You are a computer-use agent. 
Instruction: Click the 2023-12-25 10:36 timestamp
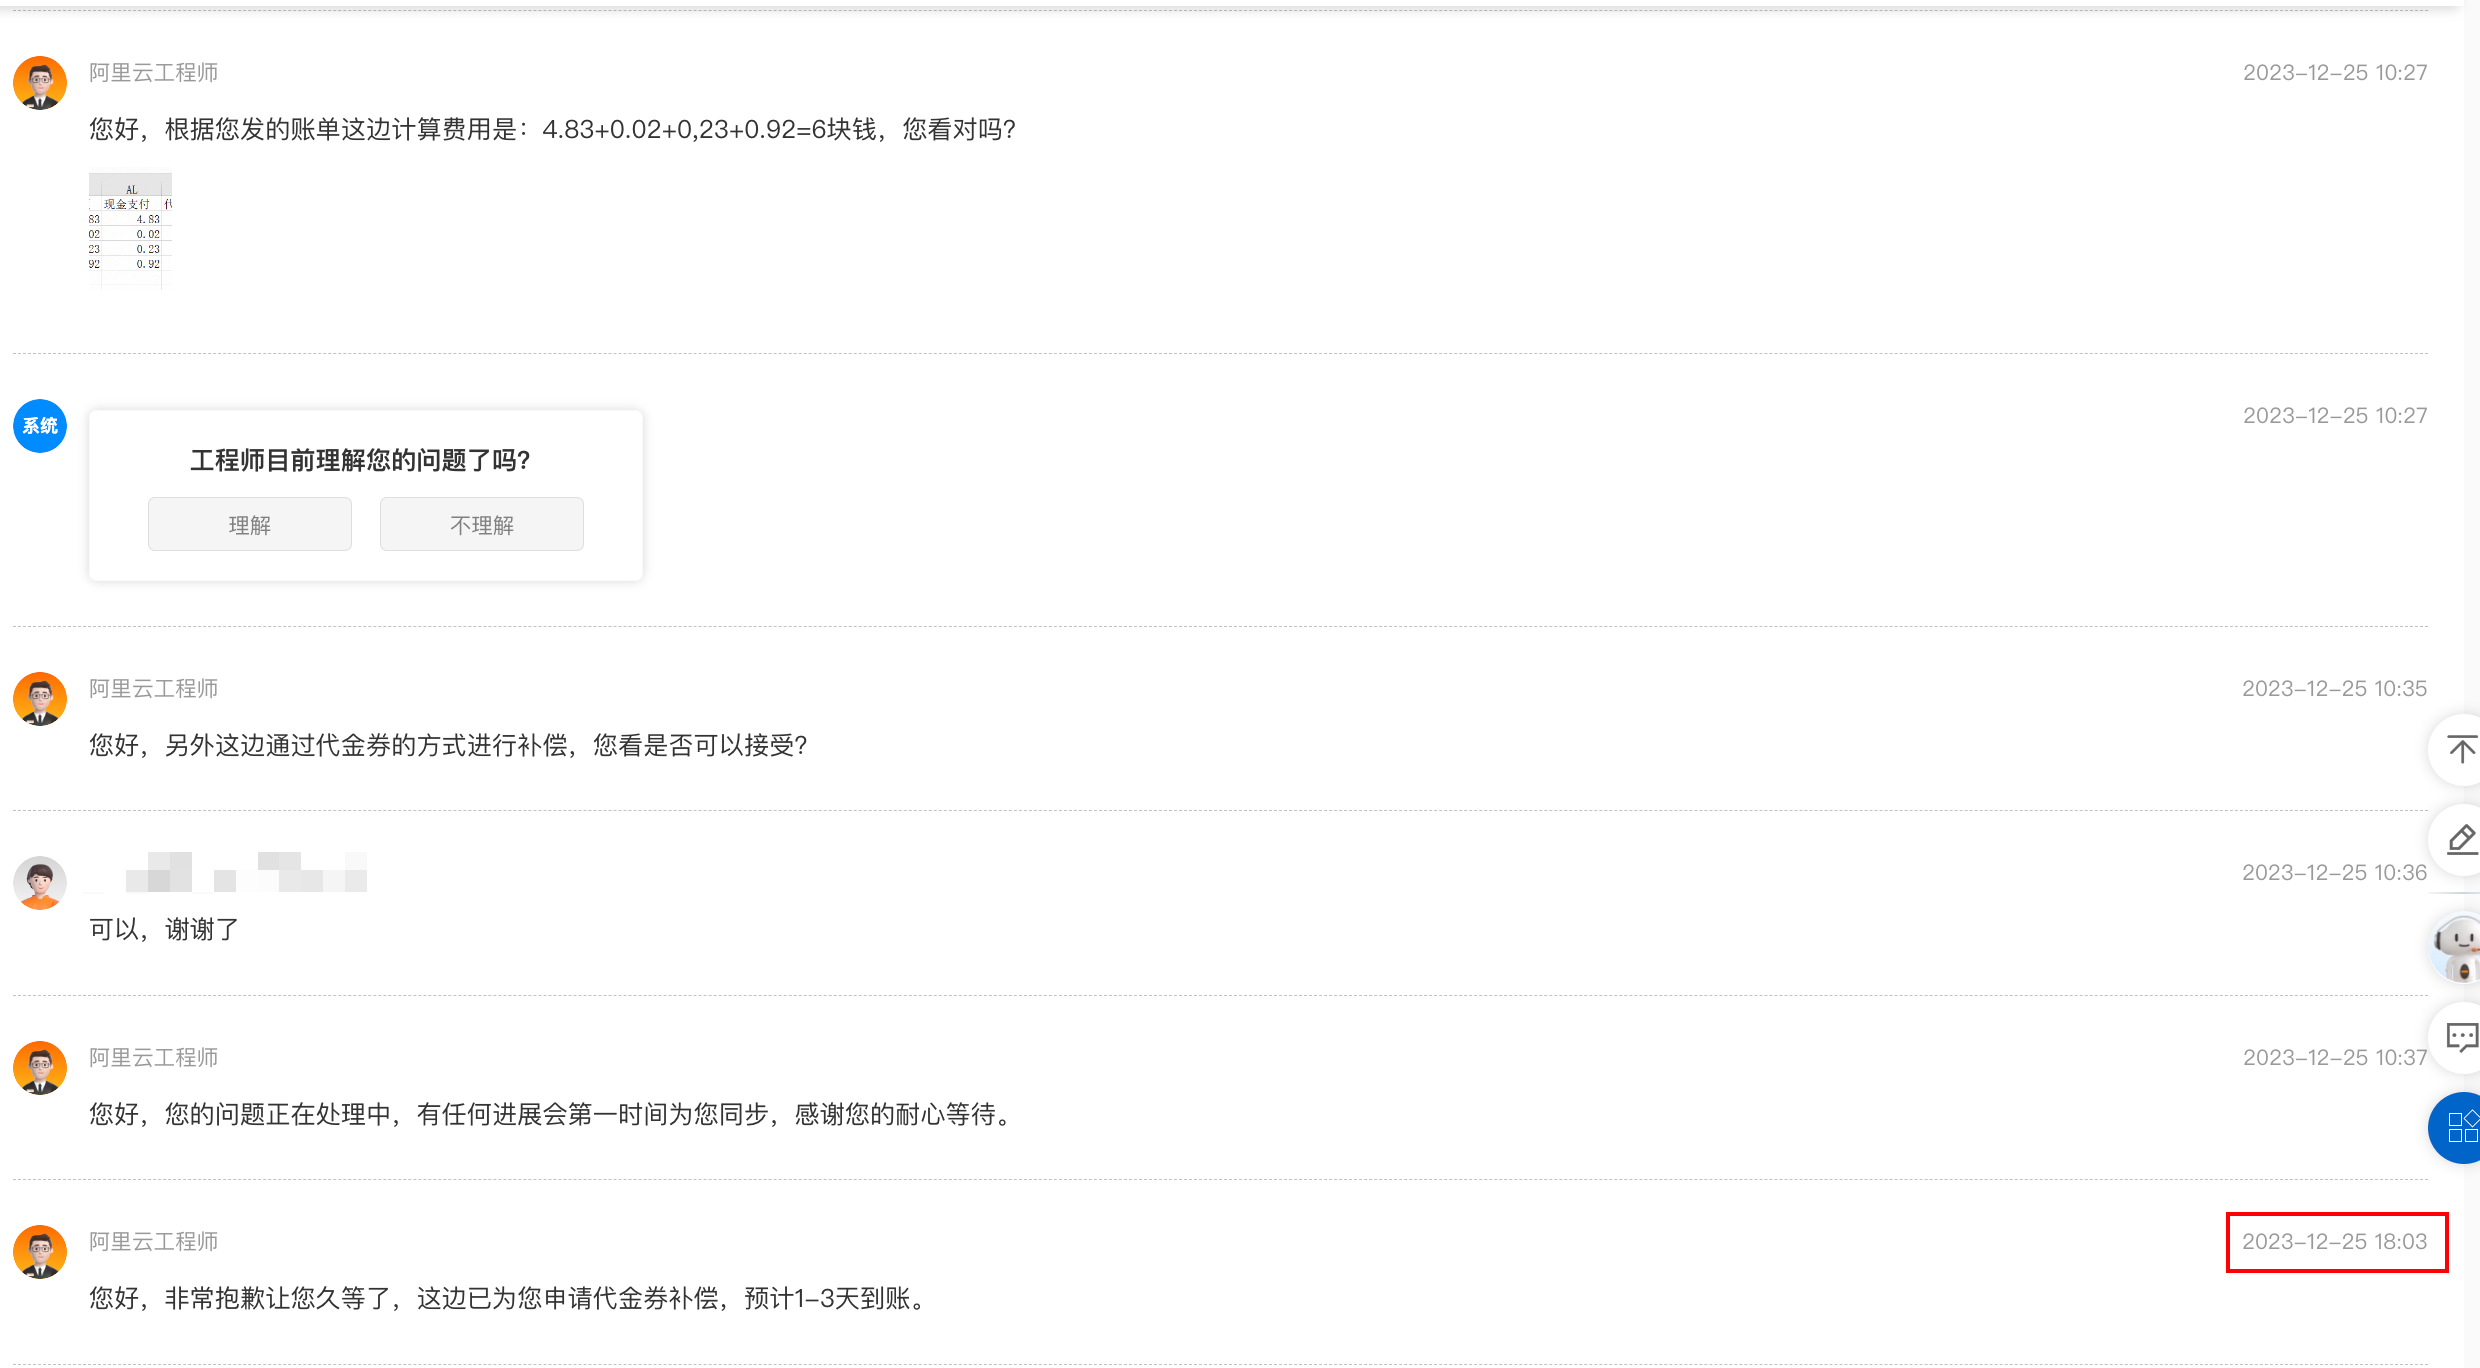pos(2334,873)
